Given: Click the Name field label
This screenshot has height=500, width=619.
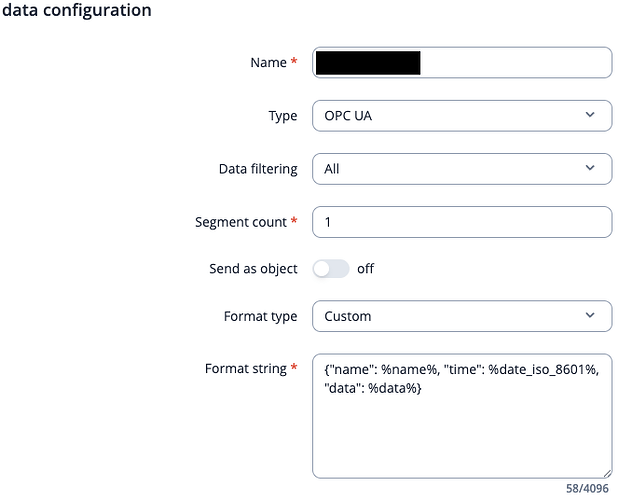Looking at the screenshot, I should pos(268,62).
